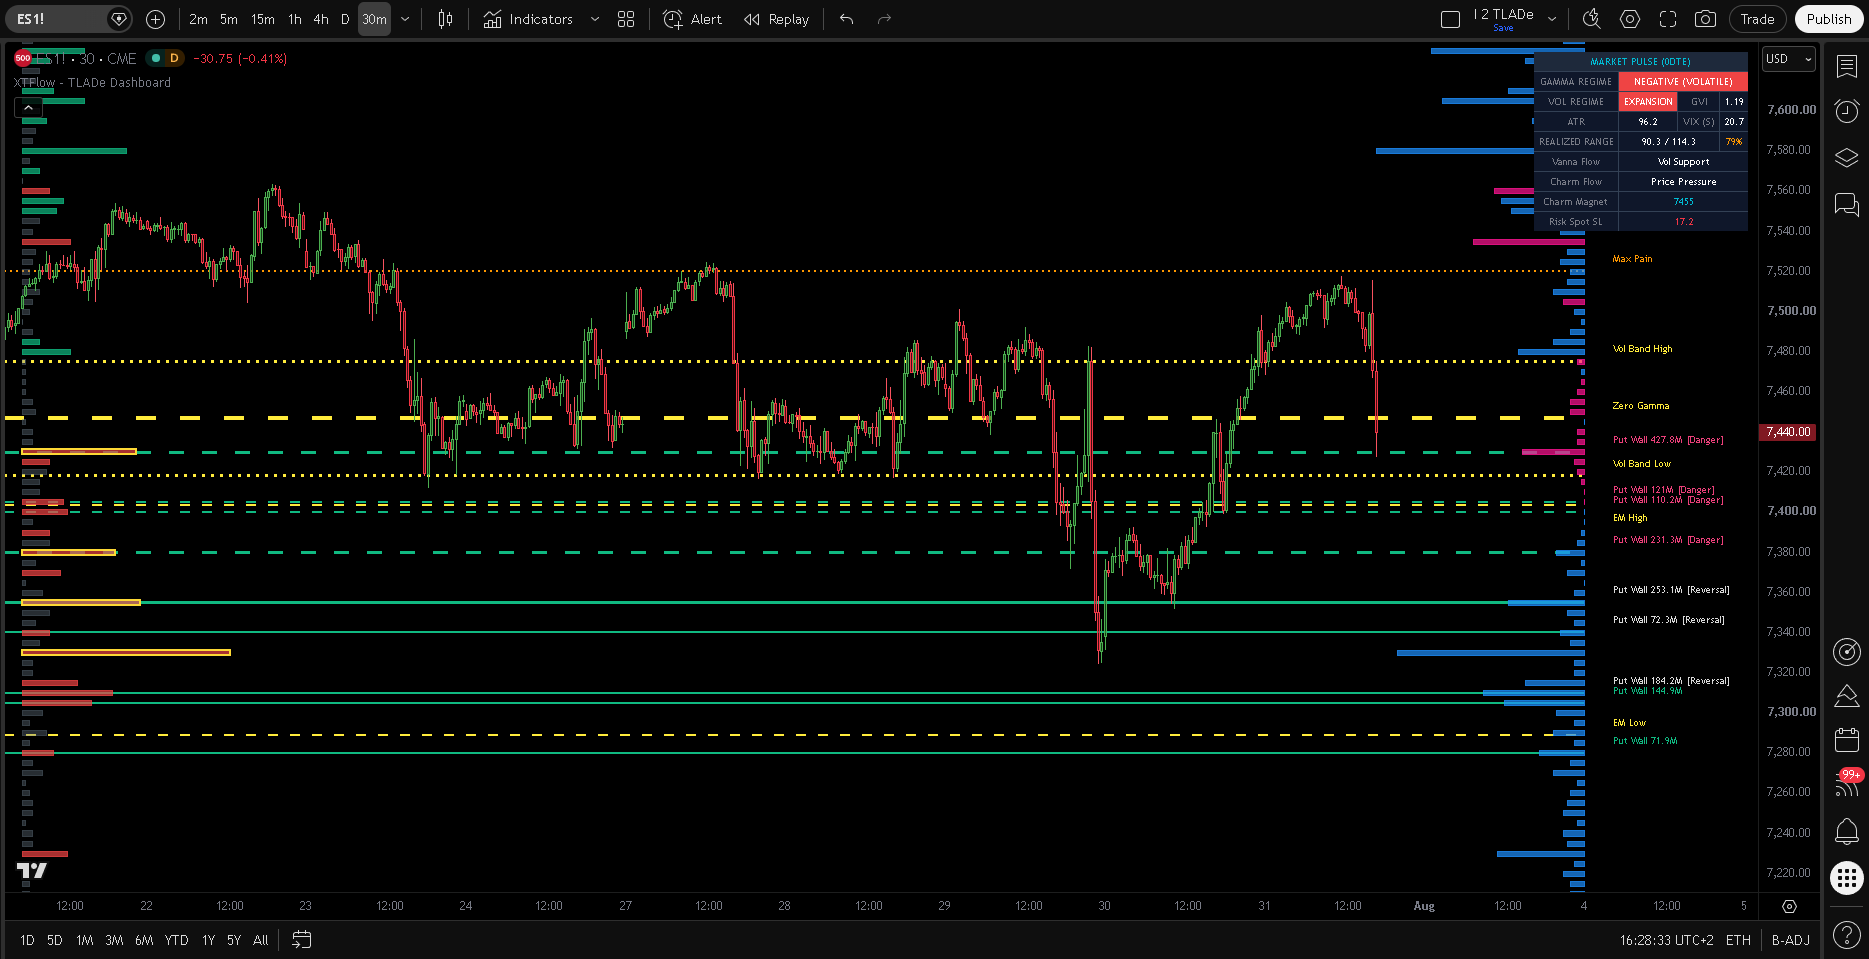The width and height of the screenshot is (1869, 959).
Task: Open the watchlist panel icon
Action: [1846, 66]
